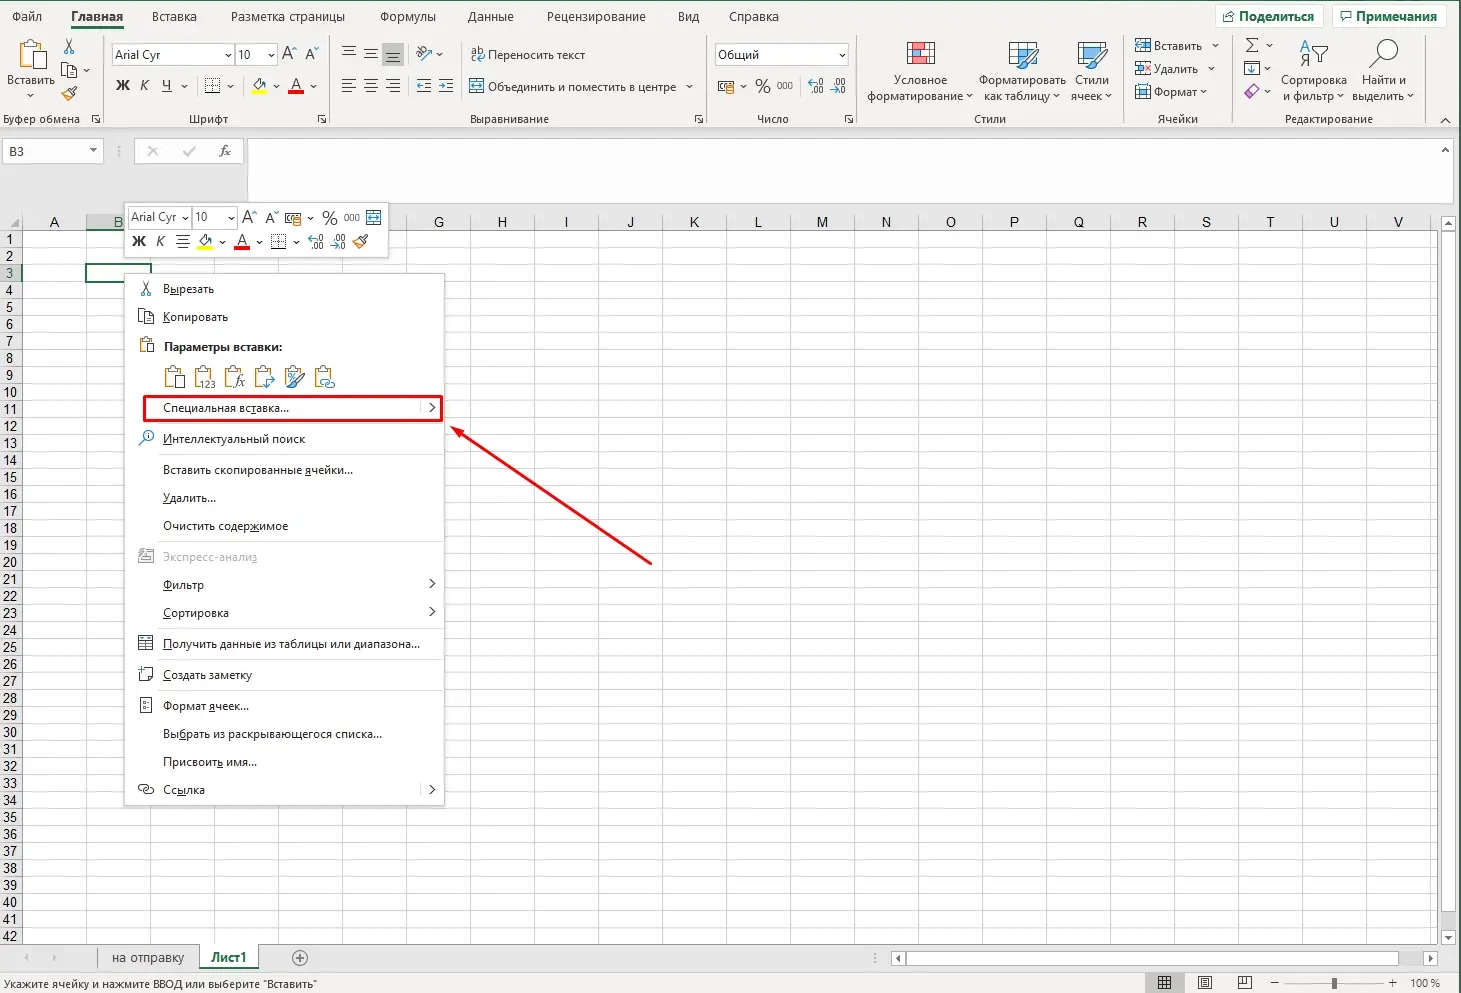This screenshot has height=993, width=1461.
Task: Paste formatting option icon with brush
Action: pyautogui.click(x=294, y=377)
